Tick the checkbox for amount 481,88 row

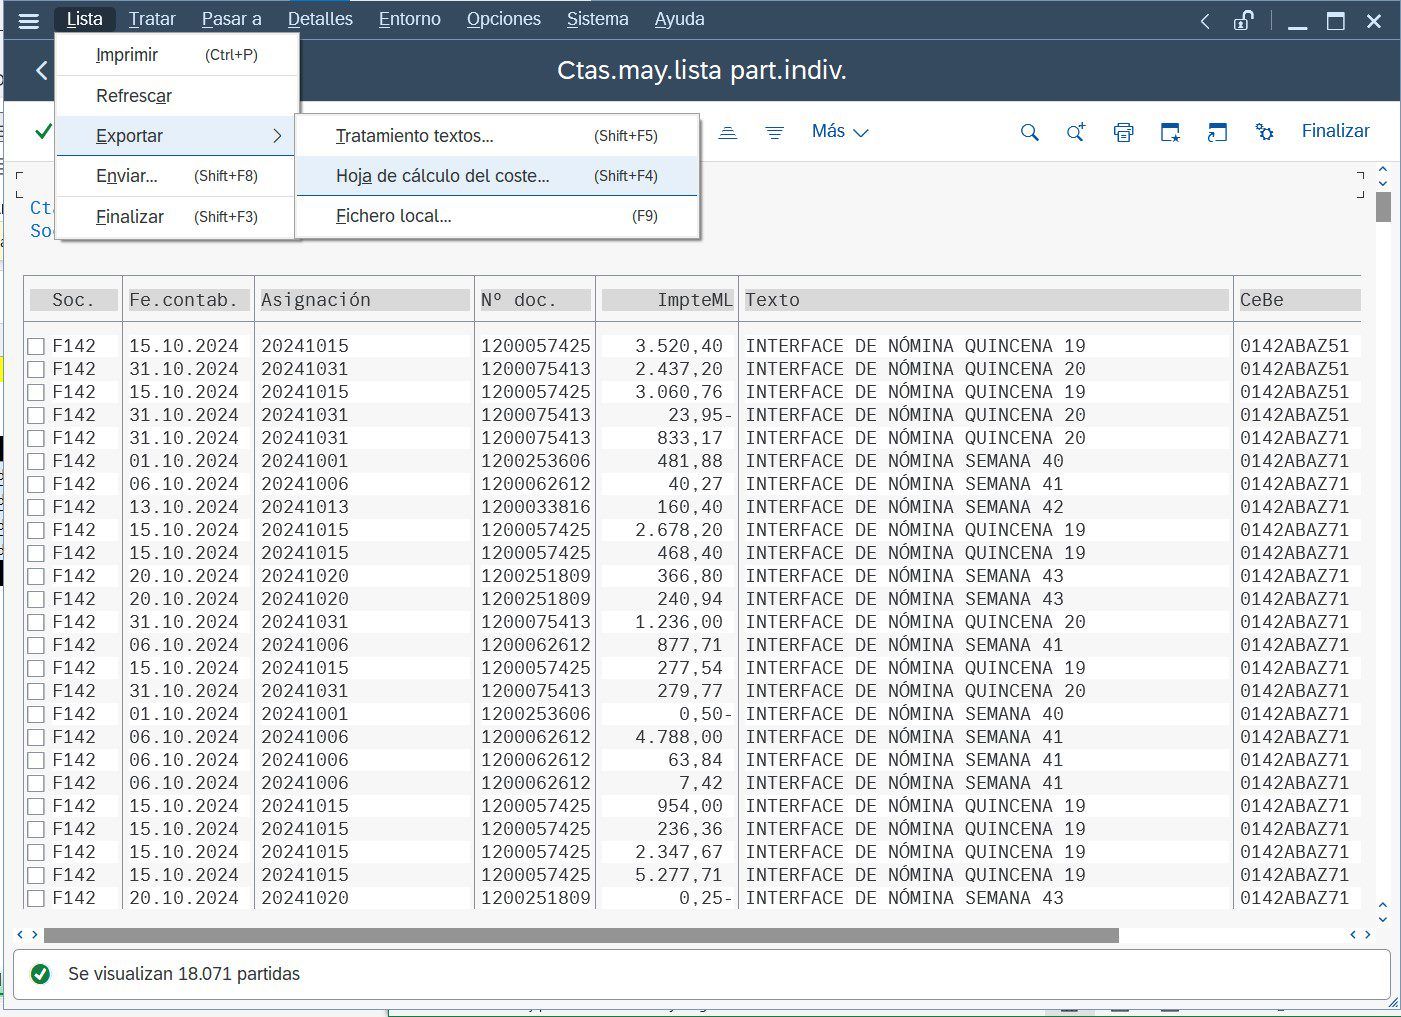(x=36, y=462)
